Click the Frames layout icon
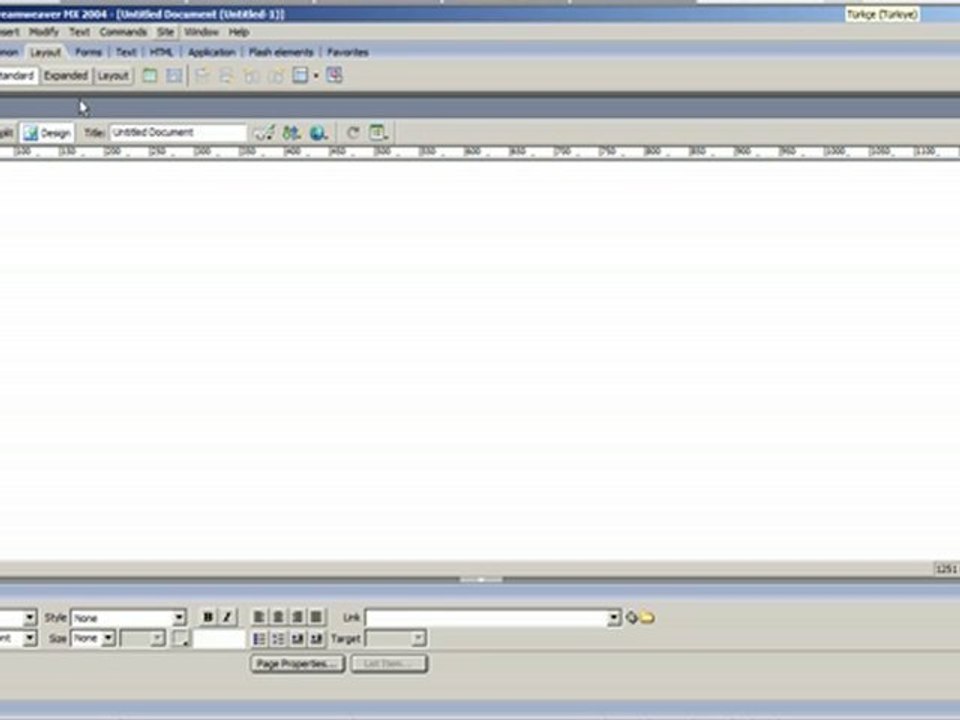 (x=300, y=75)
